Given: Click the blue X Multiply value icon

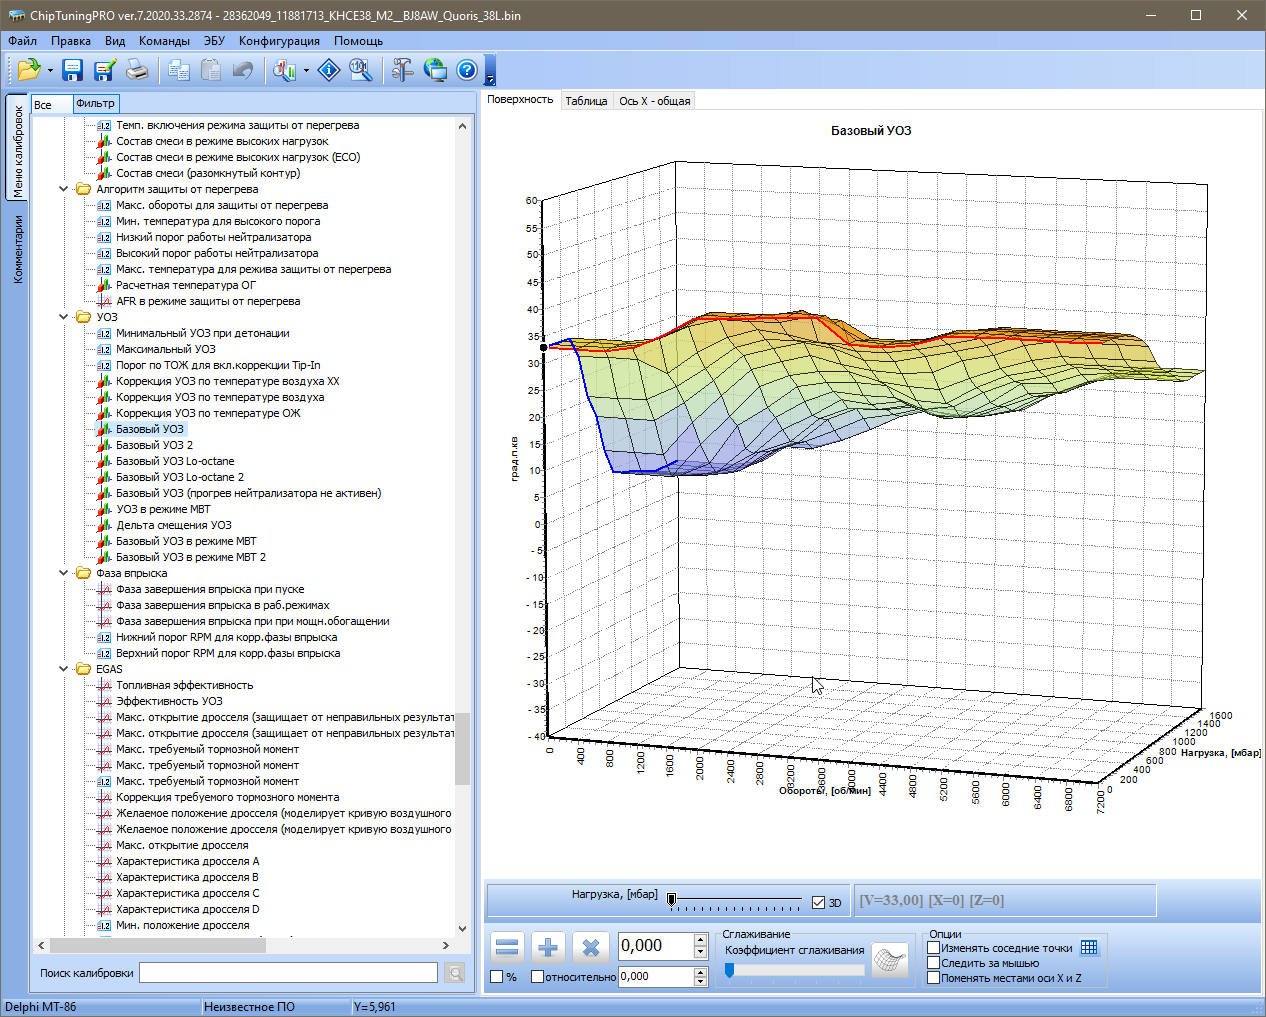Looking at the screenshot, I should [x=591, y=947].
